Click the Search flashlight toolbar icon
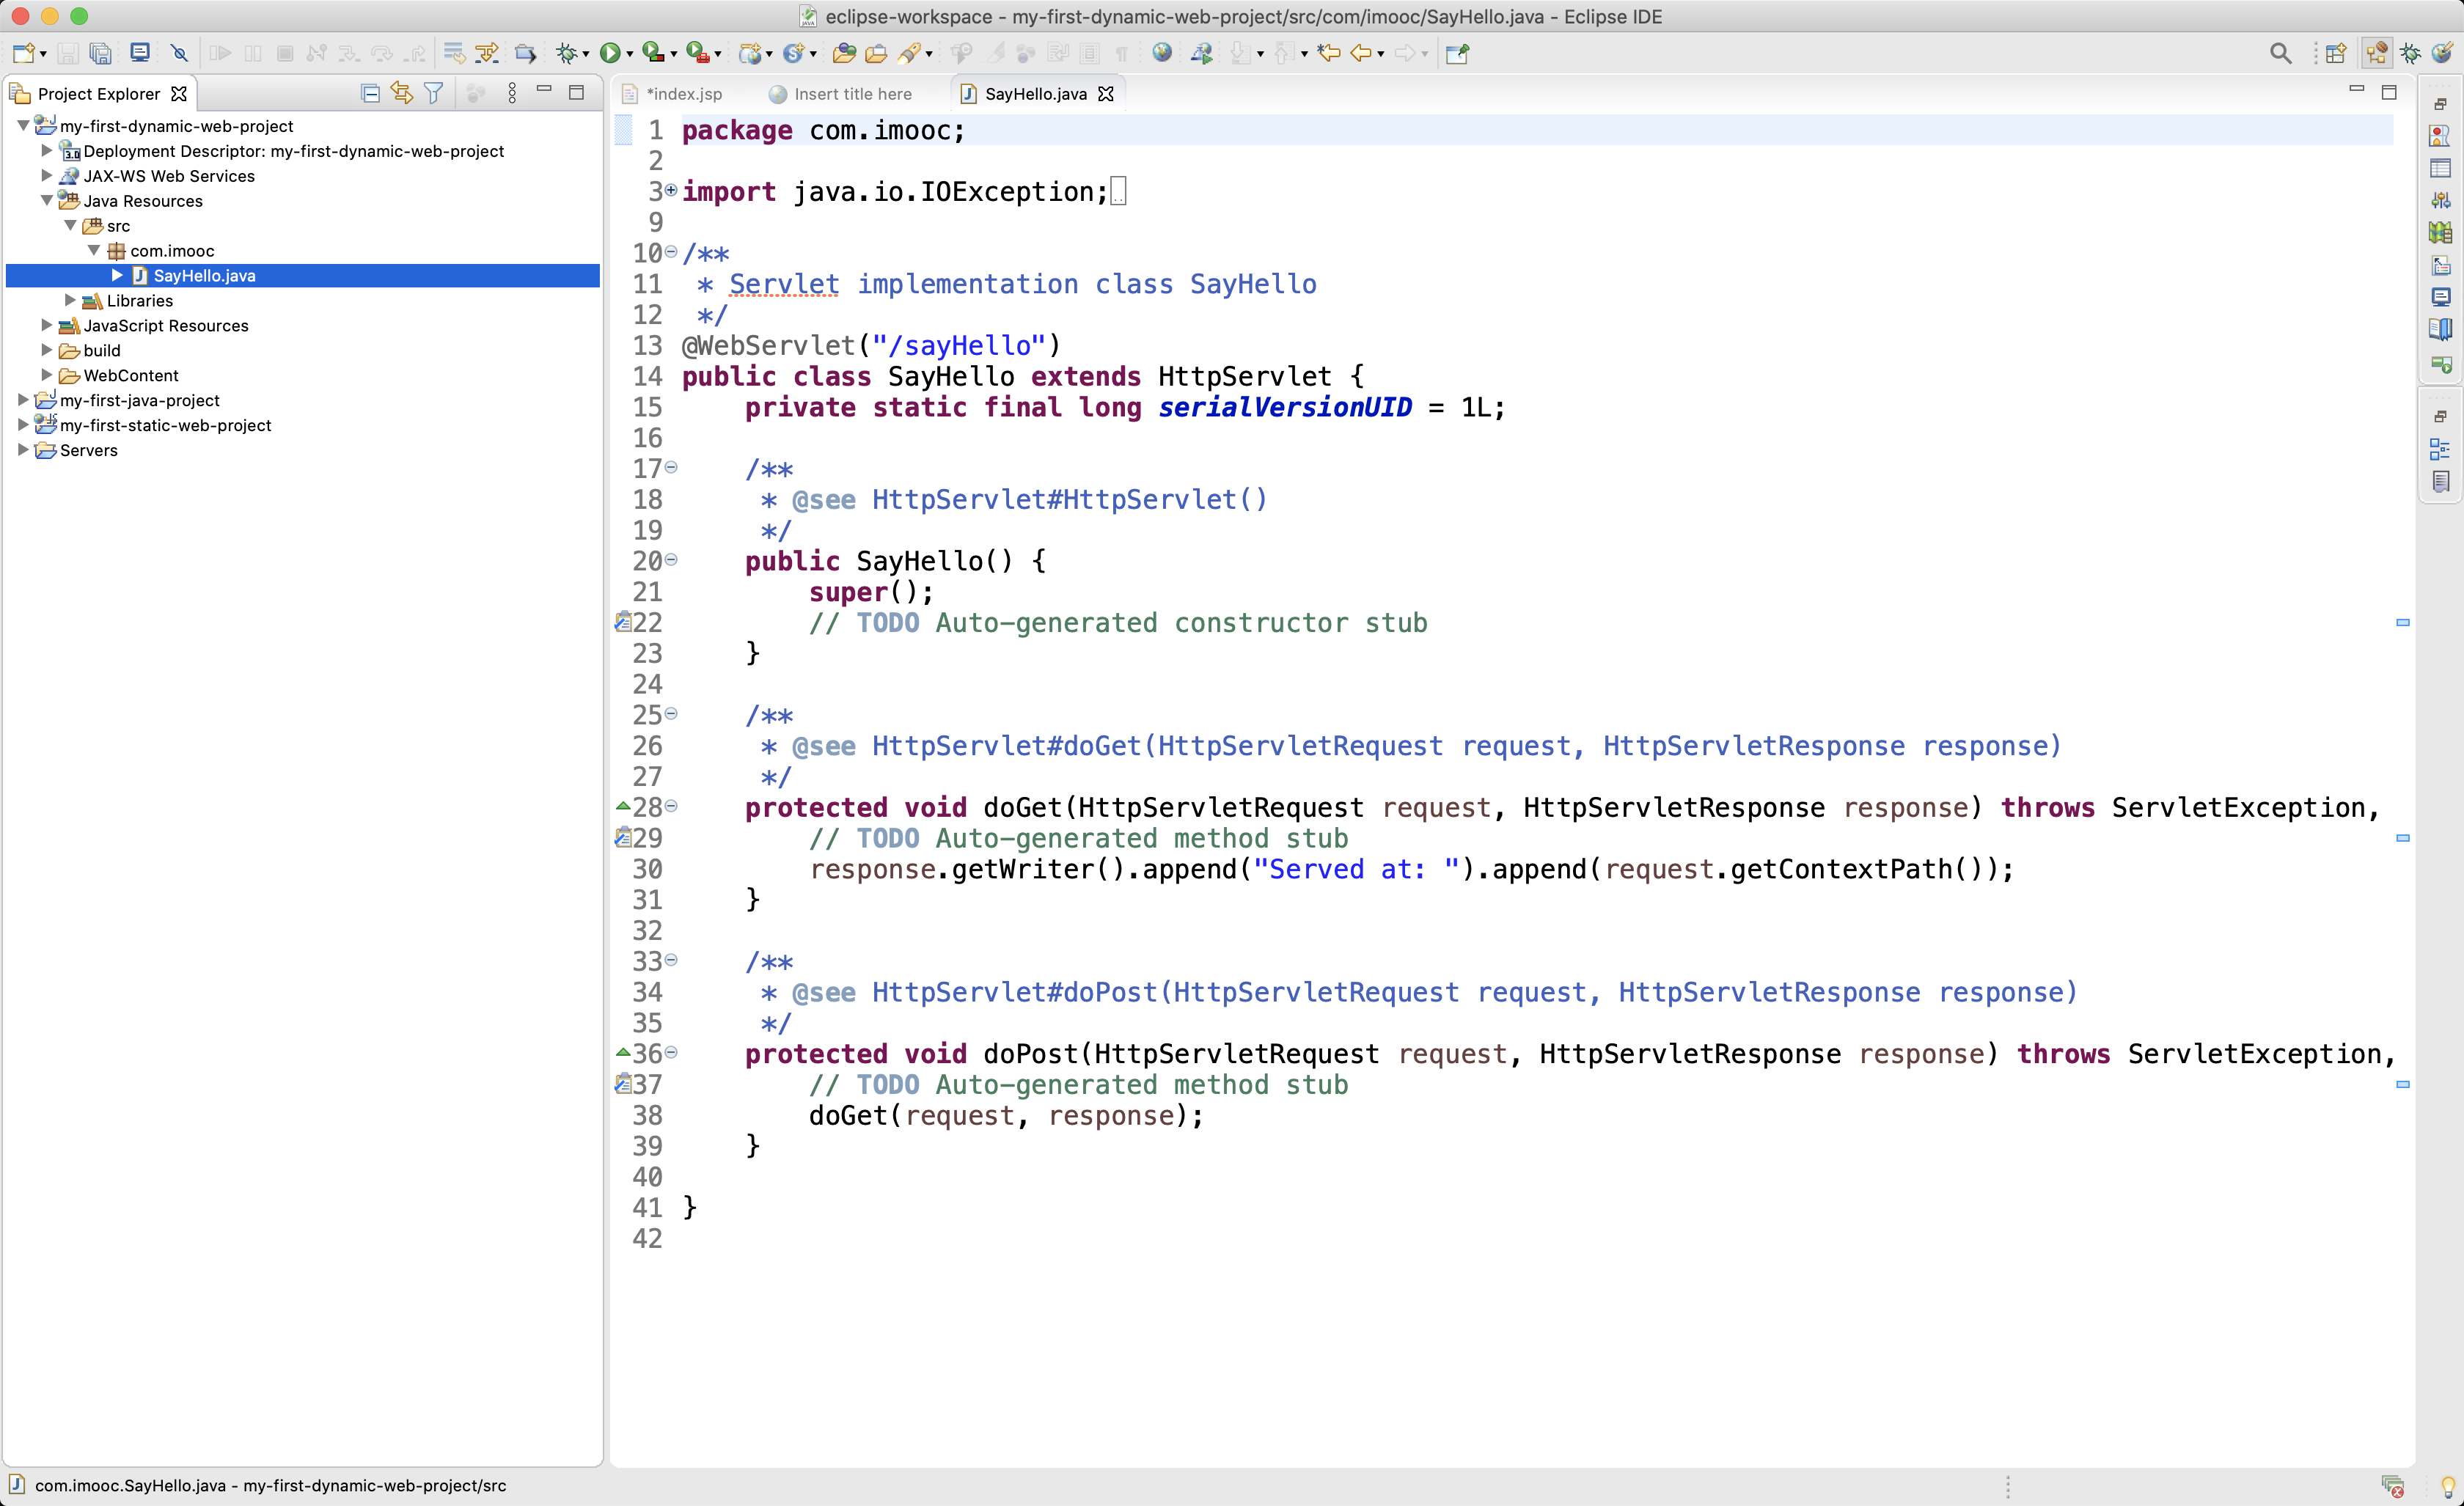The image size is (2464, 1506). tap(909, 53)
